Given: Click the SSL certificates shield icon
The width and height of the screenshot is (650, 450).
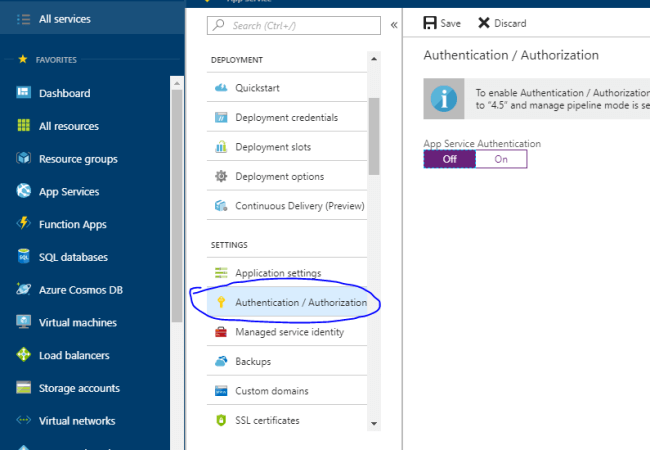Looking at the screenshot, I should pos(221,420).
